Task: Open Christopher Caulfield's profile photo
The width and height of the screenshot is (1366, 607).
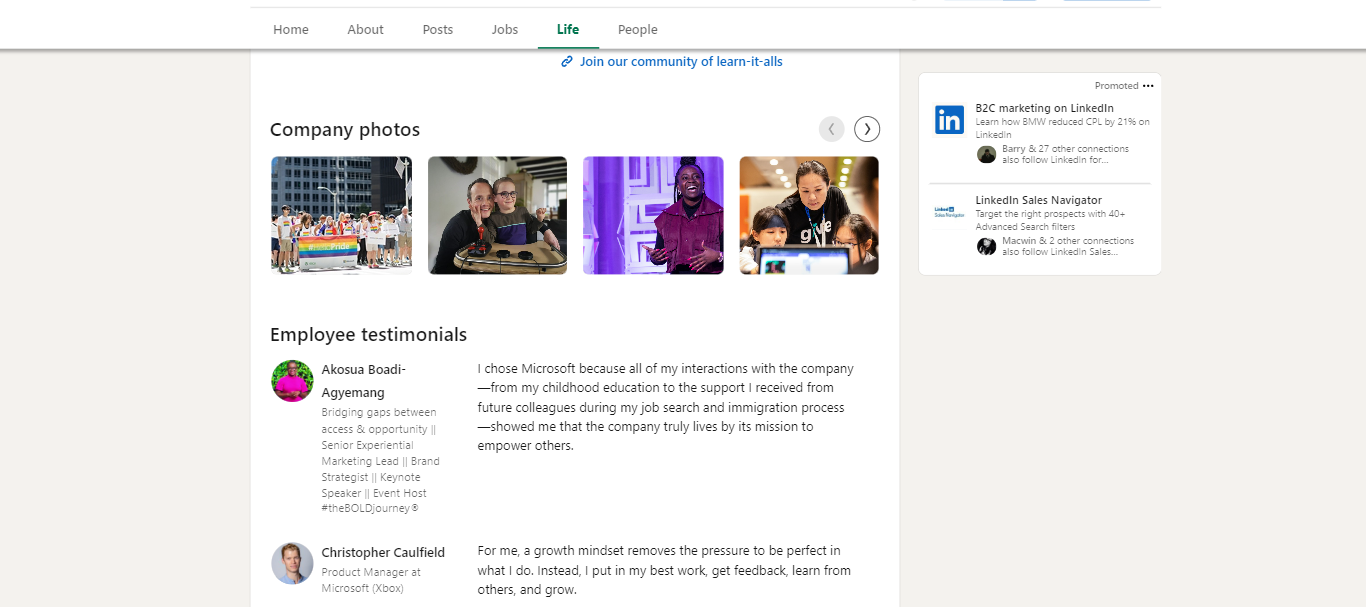Action: coord(292,564)
